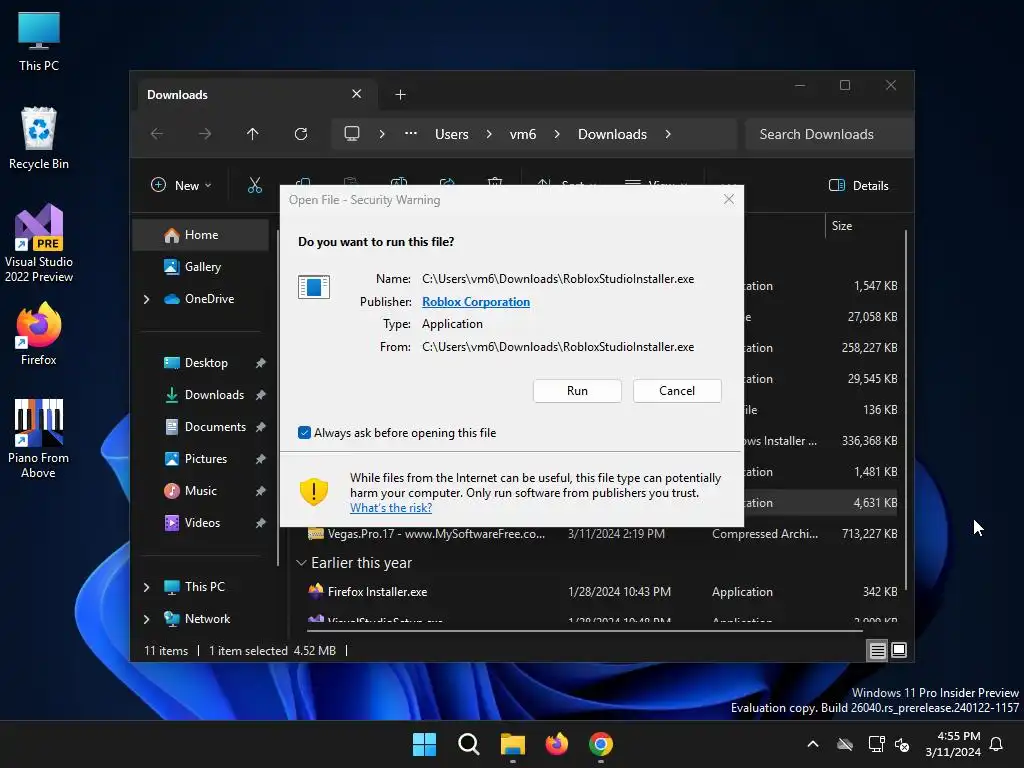The height and width of the screenshot is (768, 1024).
Task: Open the New dropdown in Explorer
Action: [x=181, y=185]
